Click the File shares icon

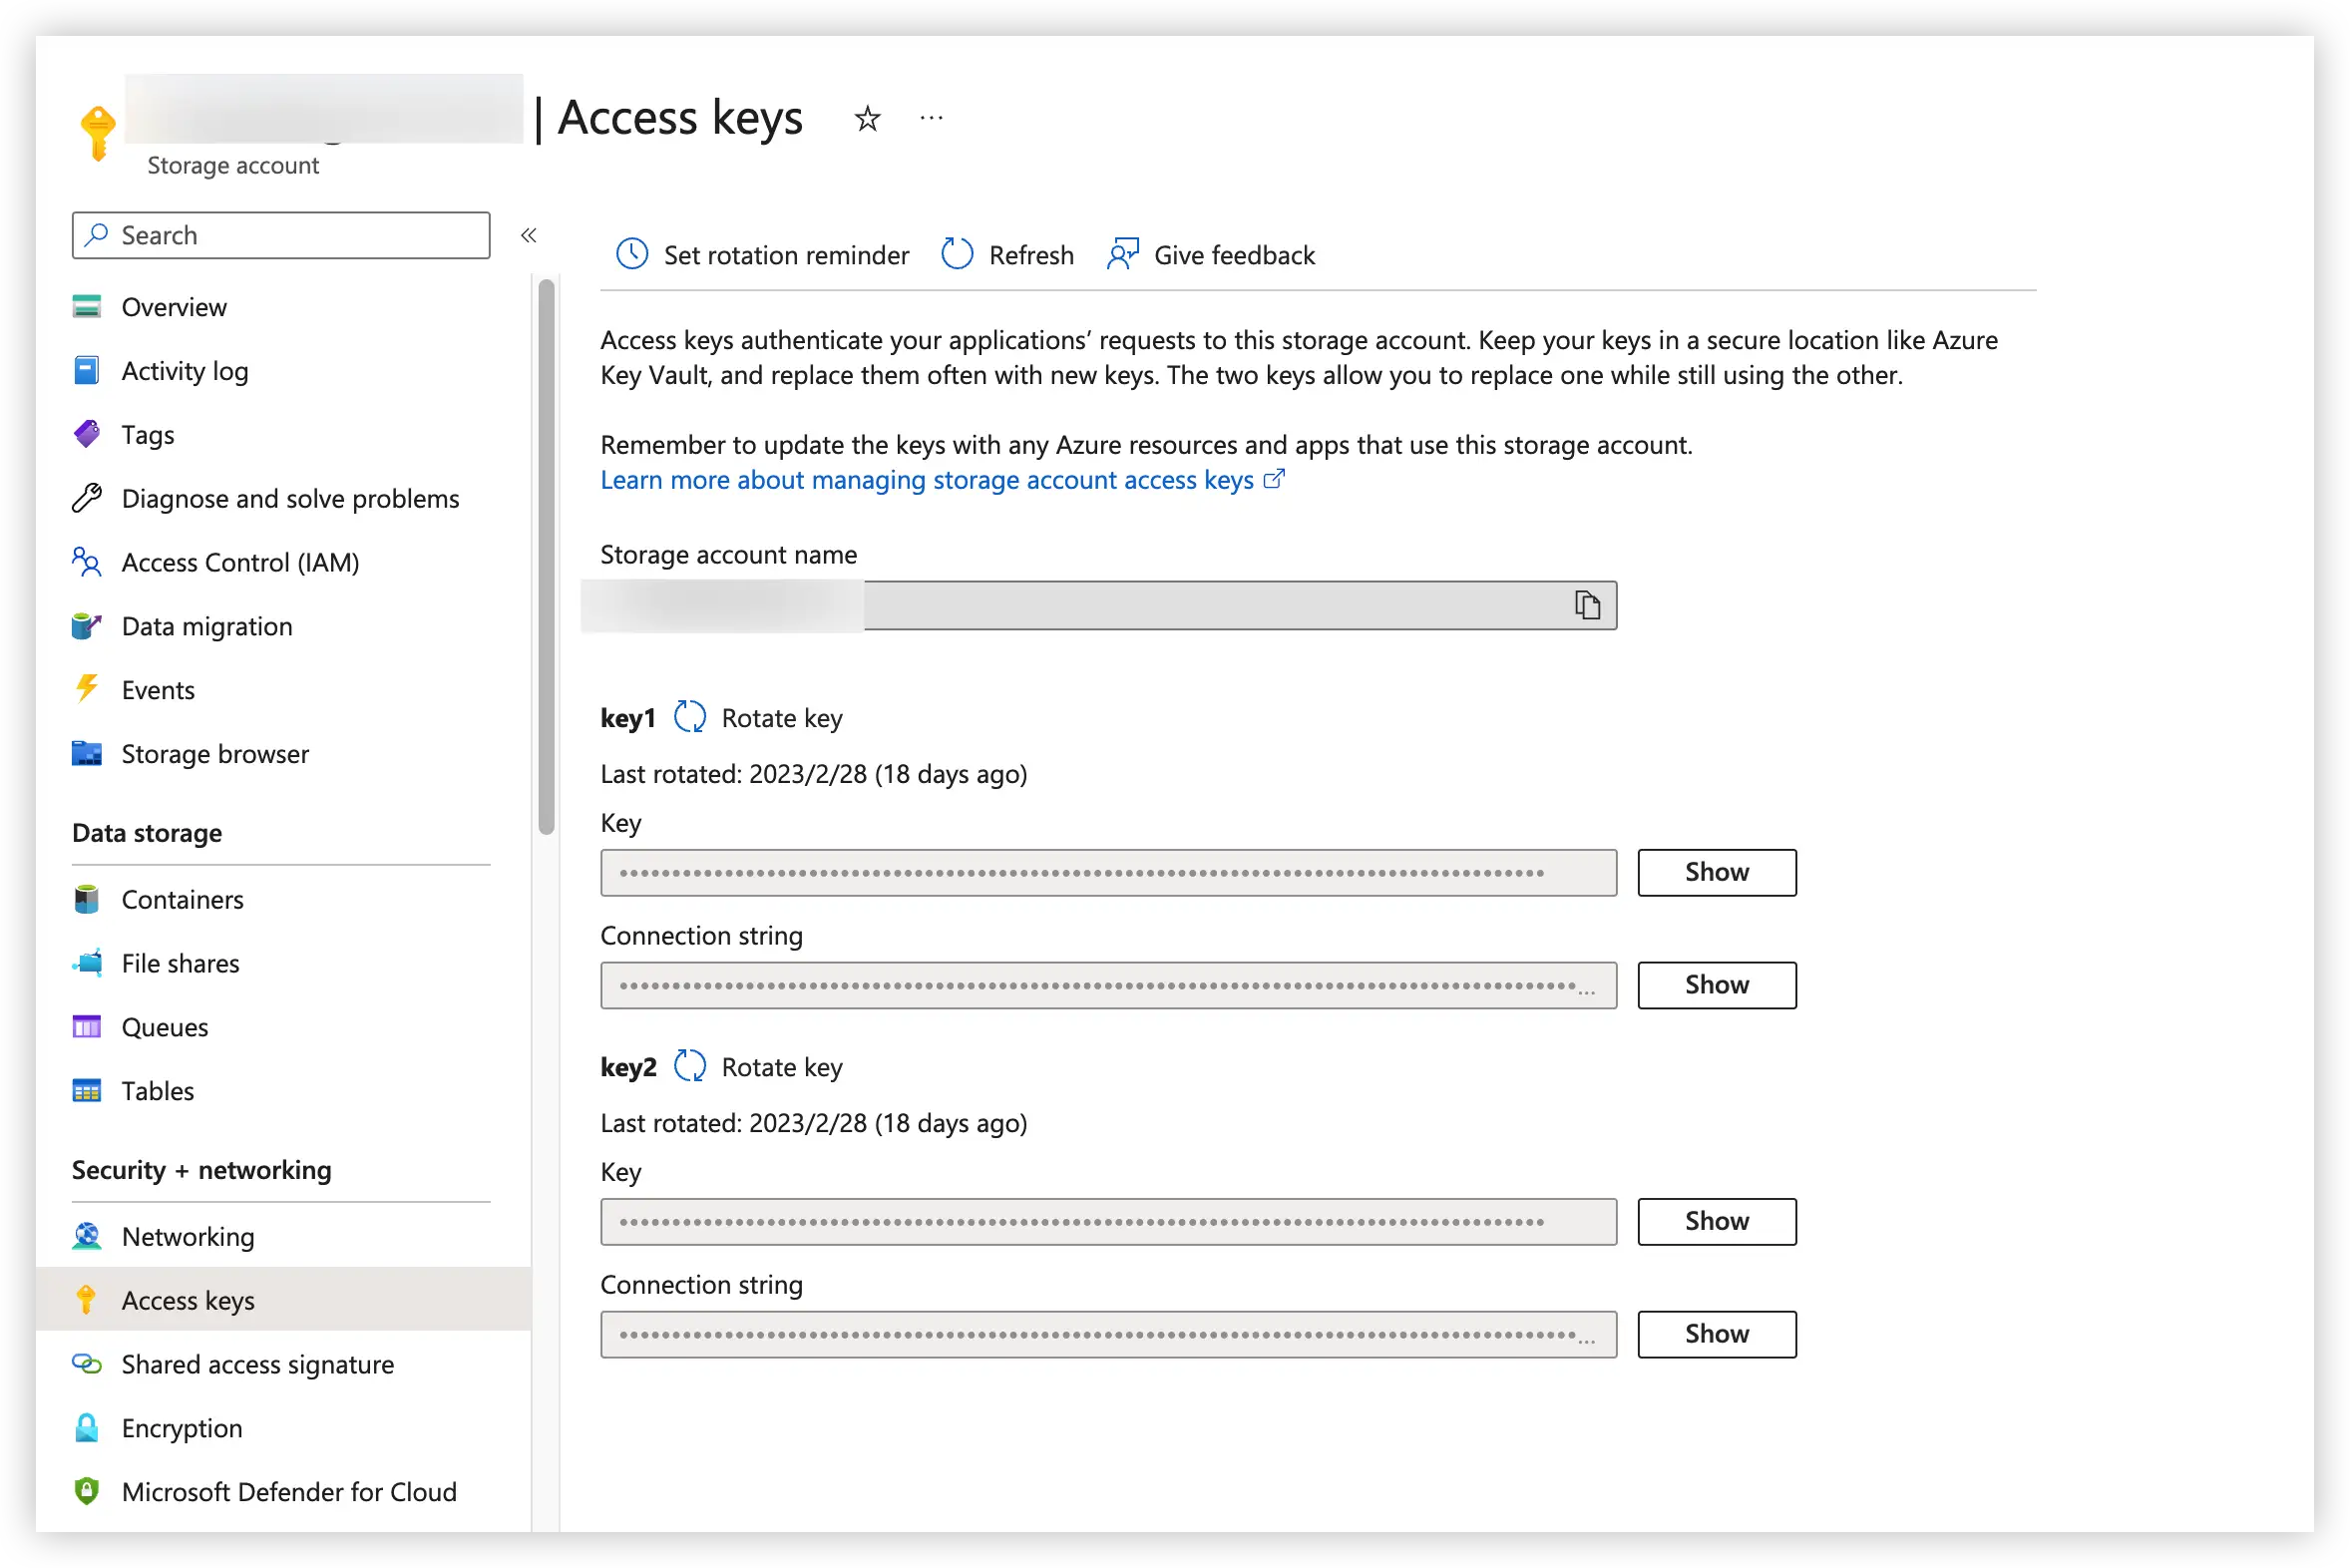[87, 963]
